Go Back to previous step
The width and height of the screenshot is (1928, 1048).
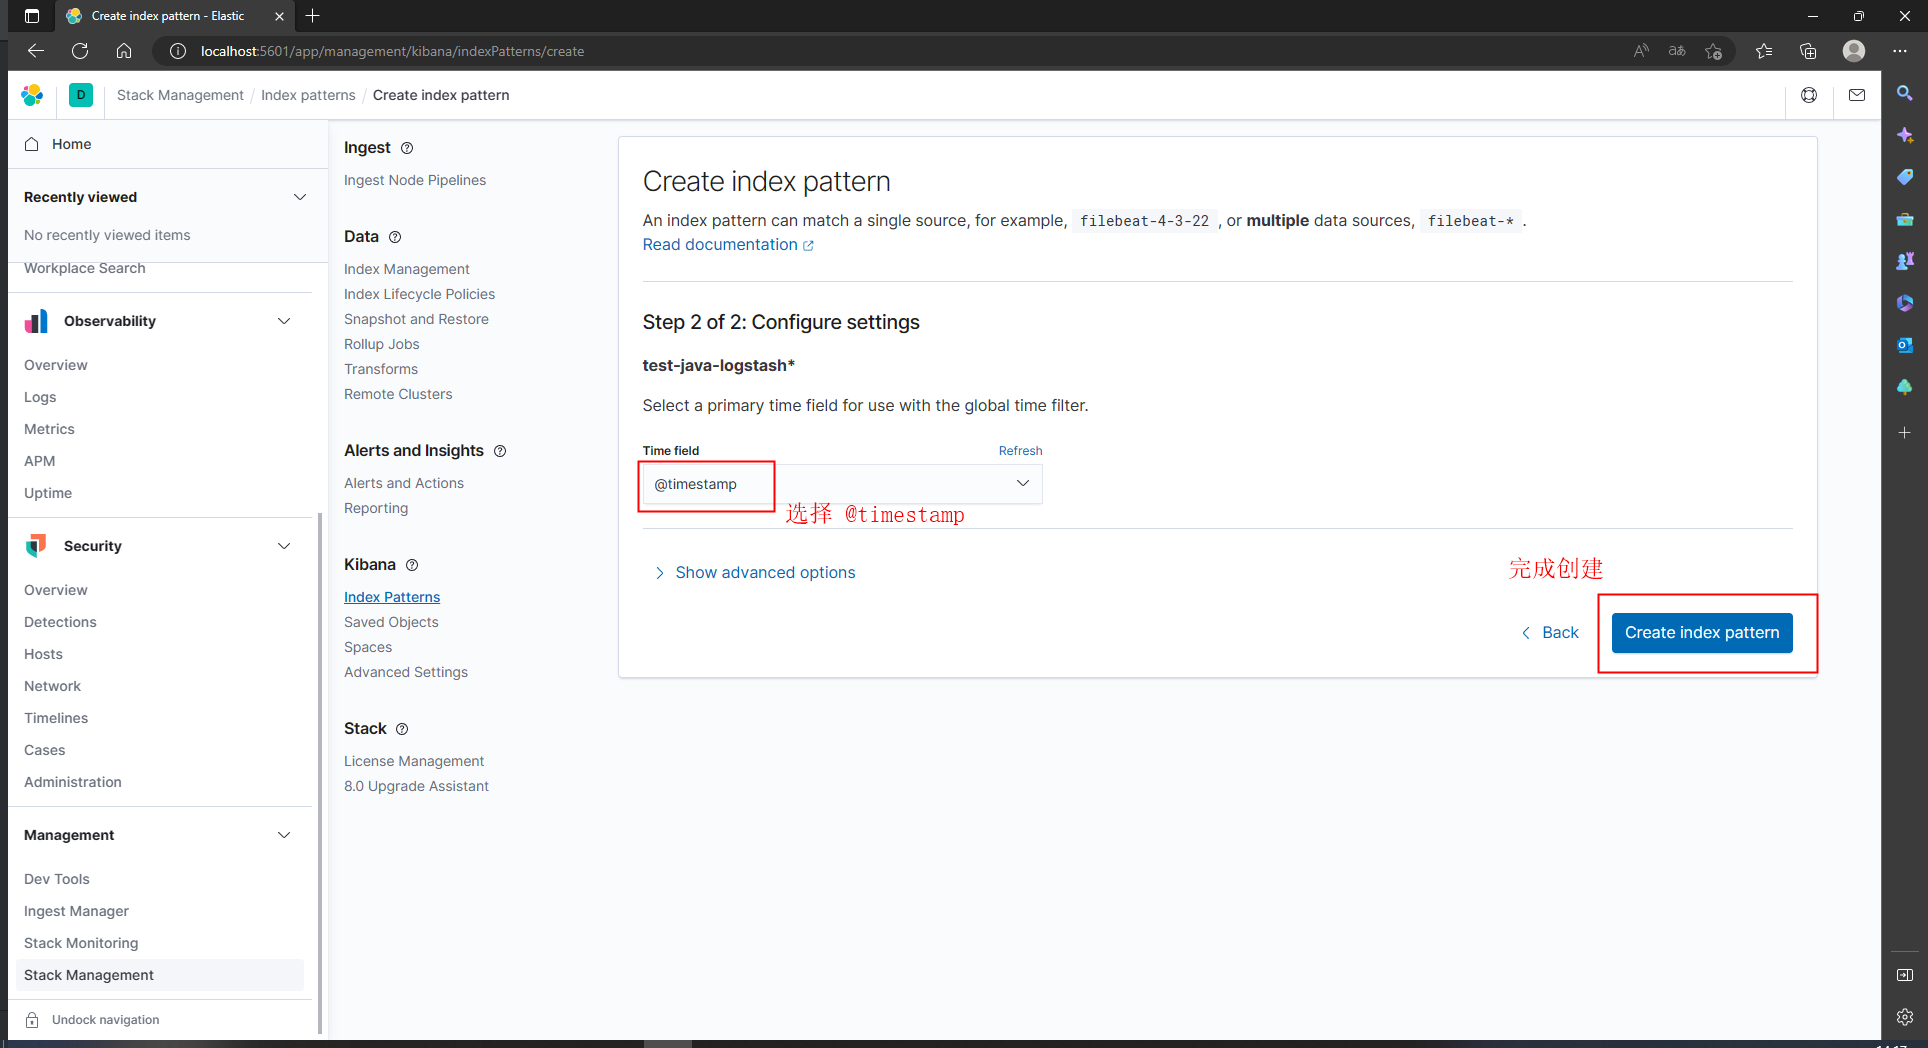coord(1550,633)
